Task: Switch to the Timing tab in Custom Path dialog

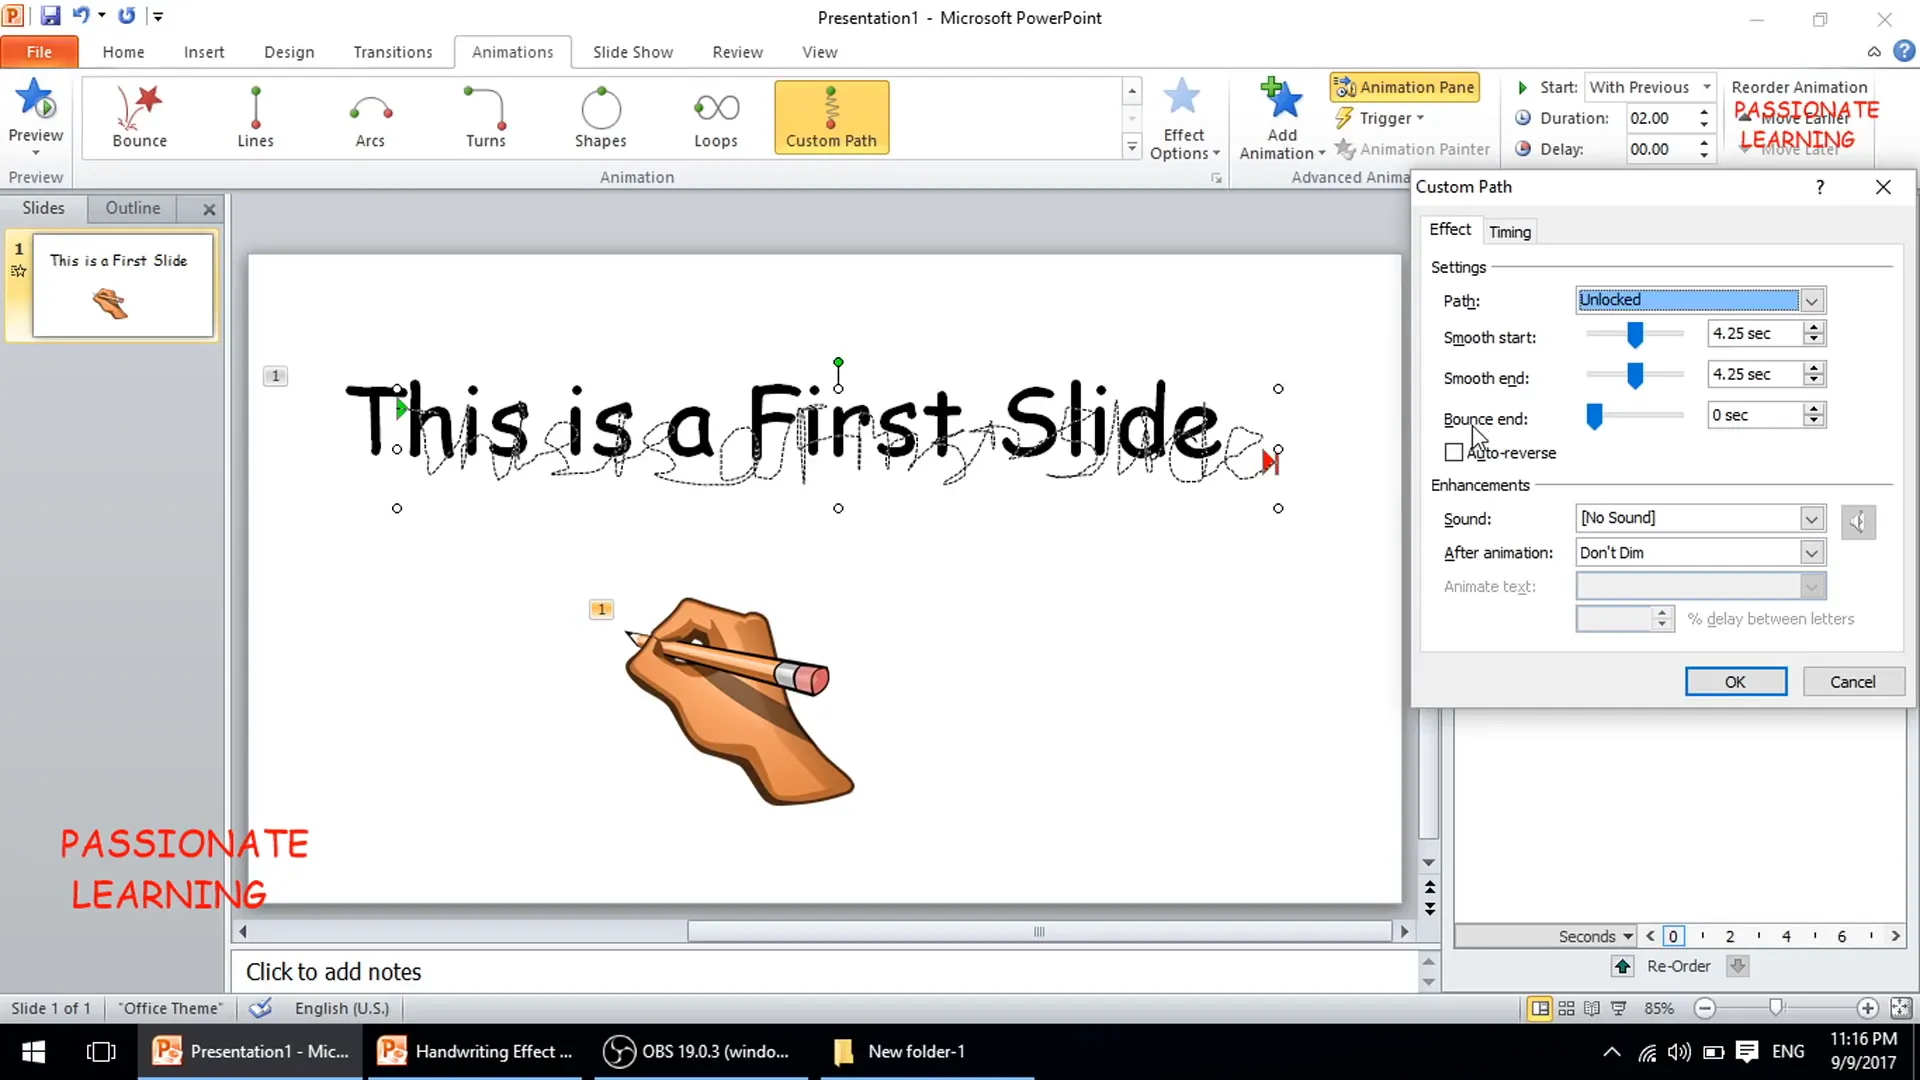Action: click(1510, 232)
